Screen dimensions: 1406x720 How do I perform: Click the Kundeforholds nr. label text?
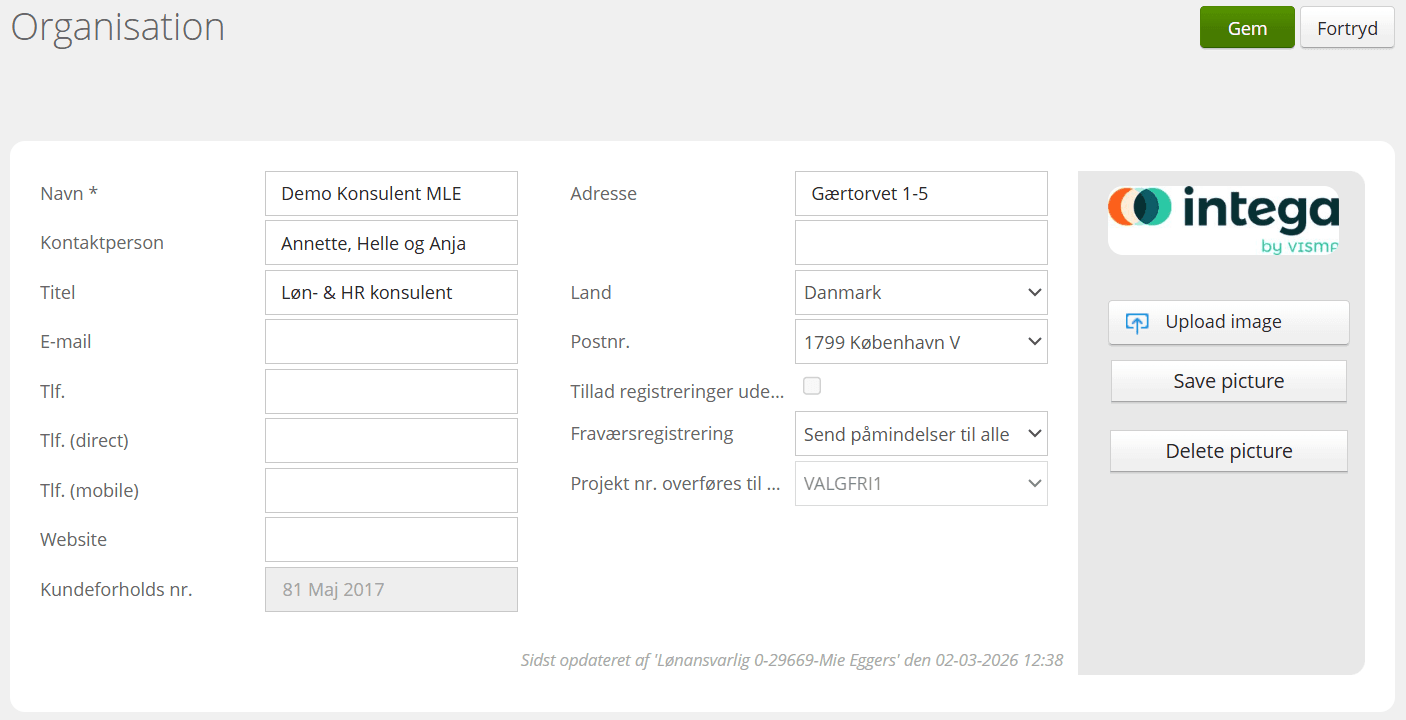pos(116,590)
